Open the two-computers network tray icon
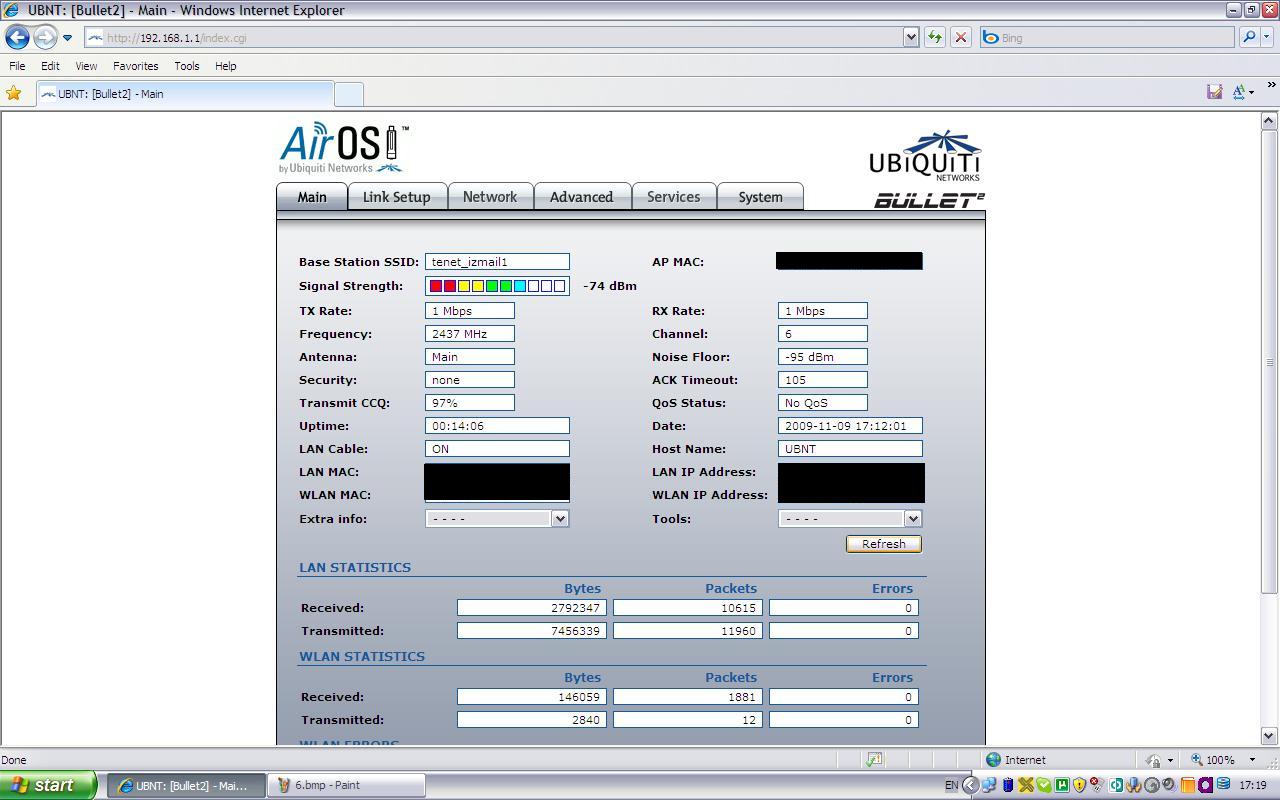Screen dimensions: 1280x800 coord(989,785)
